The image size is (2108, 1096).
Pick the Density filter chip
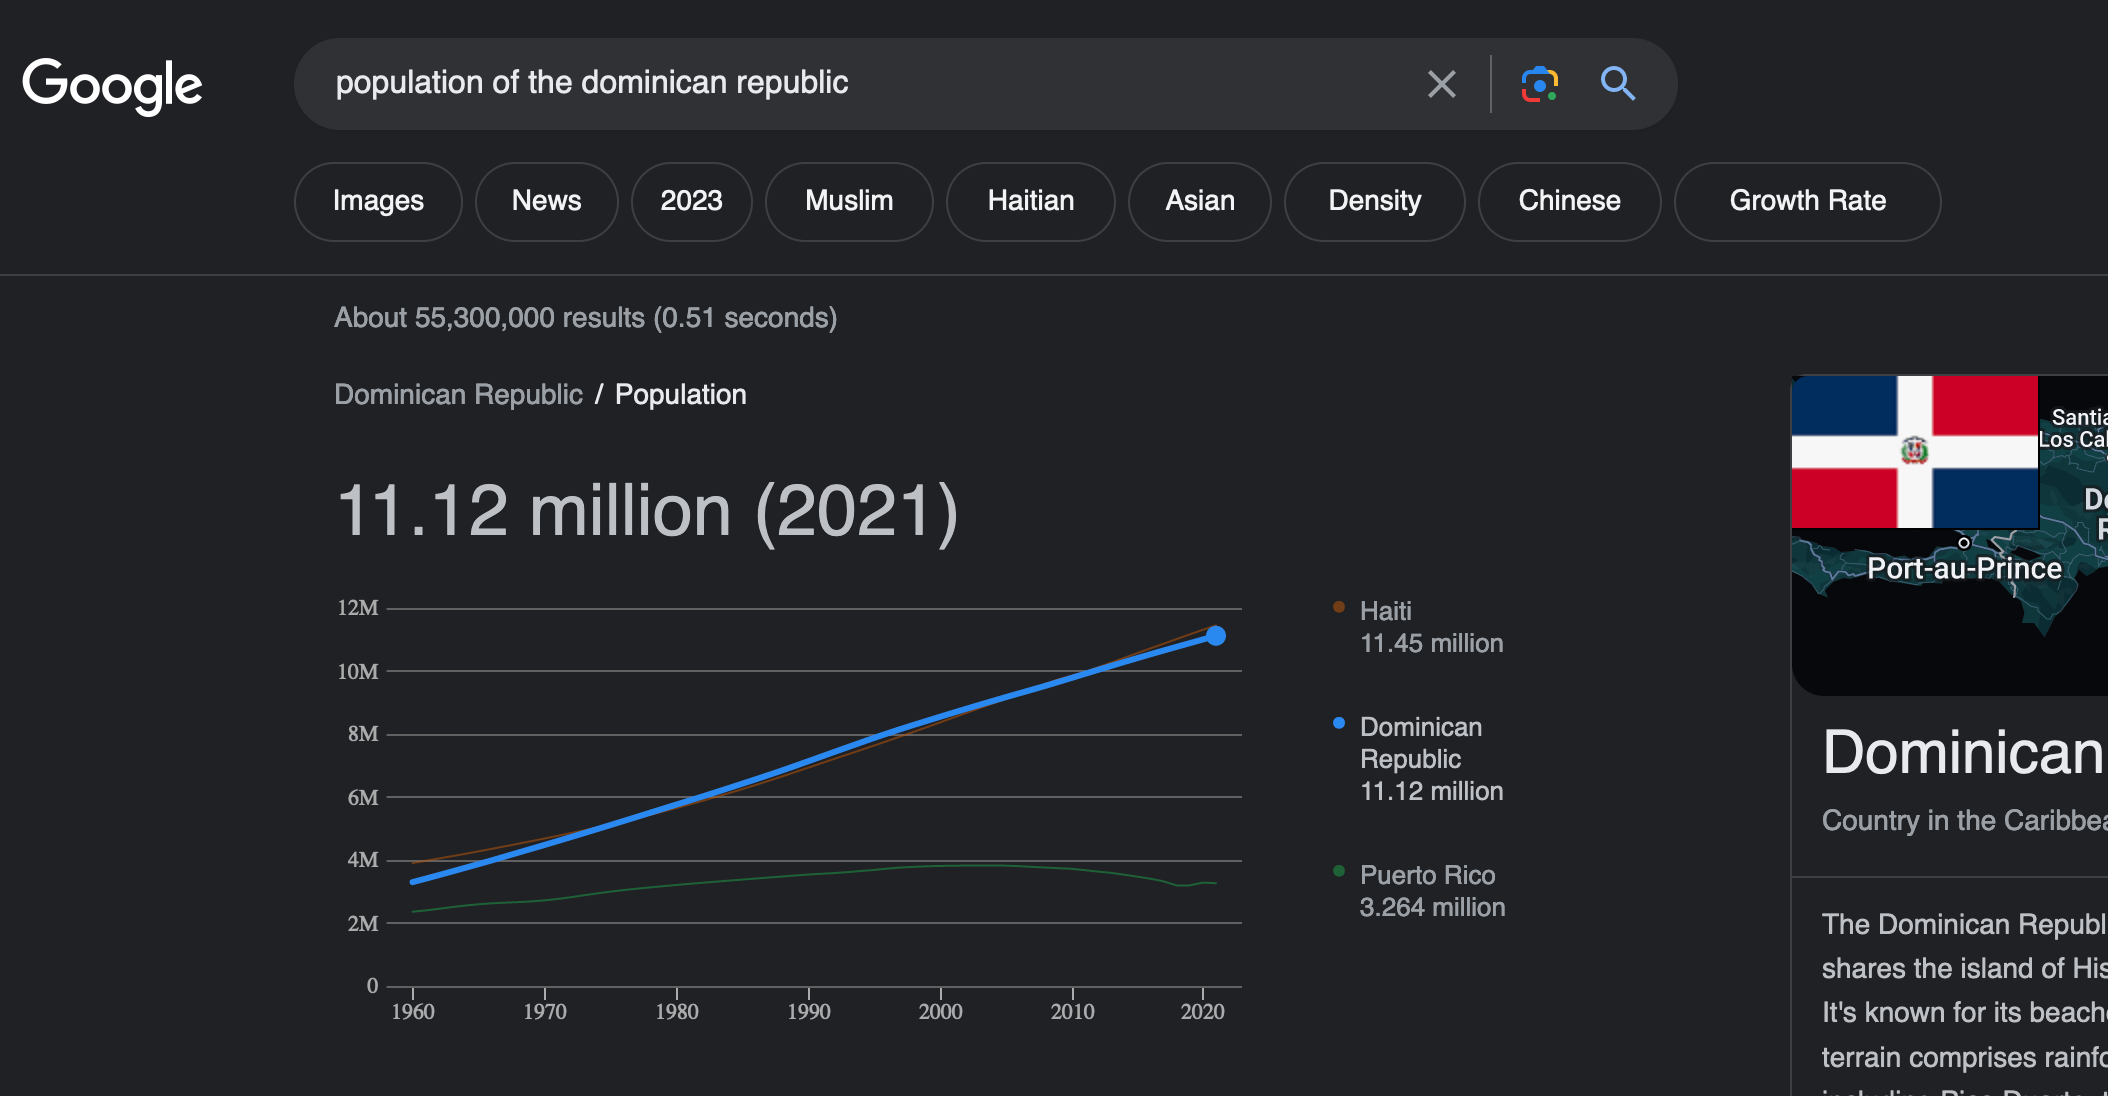click(1374, 201)
